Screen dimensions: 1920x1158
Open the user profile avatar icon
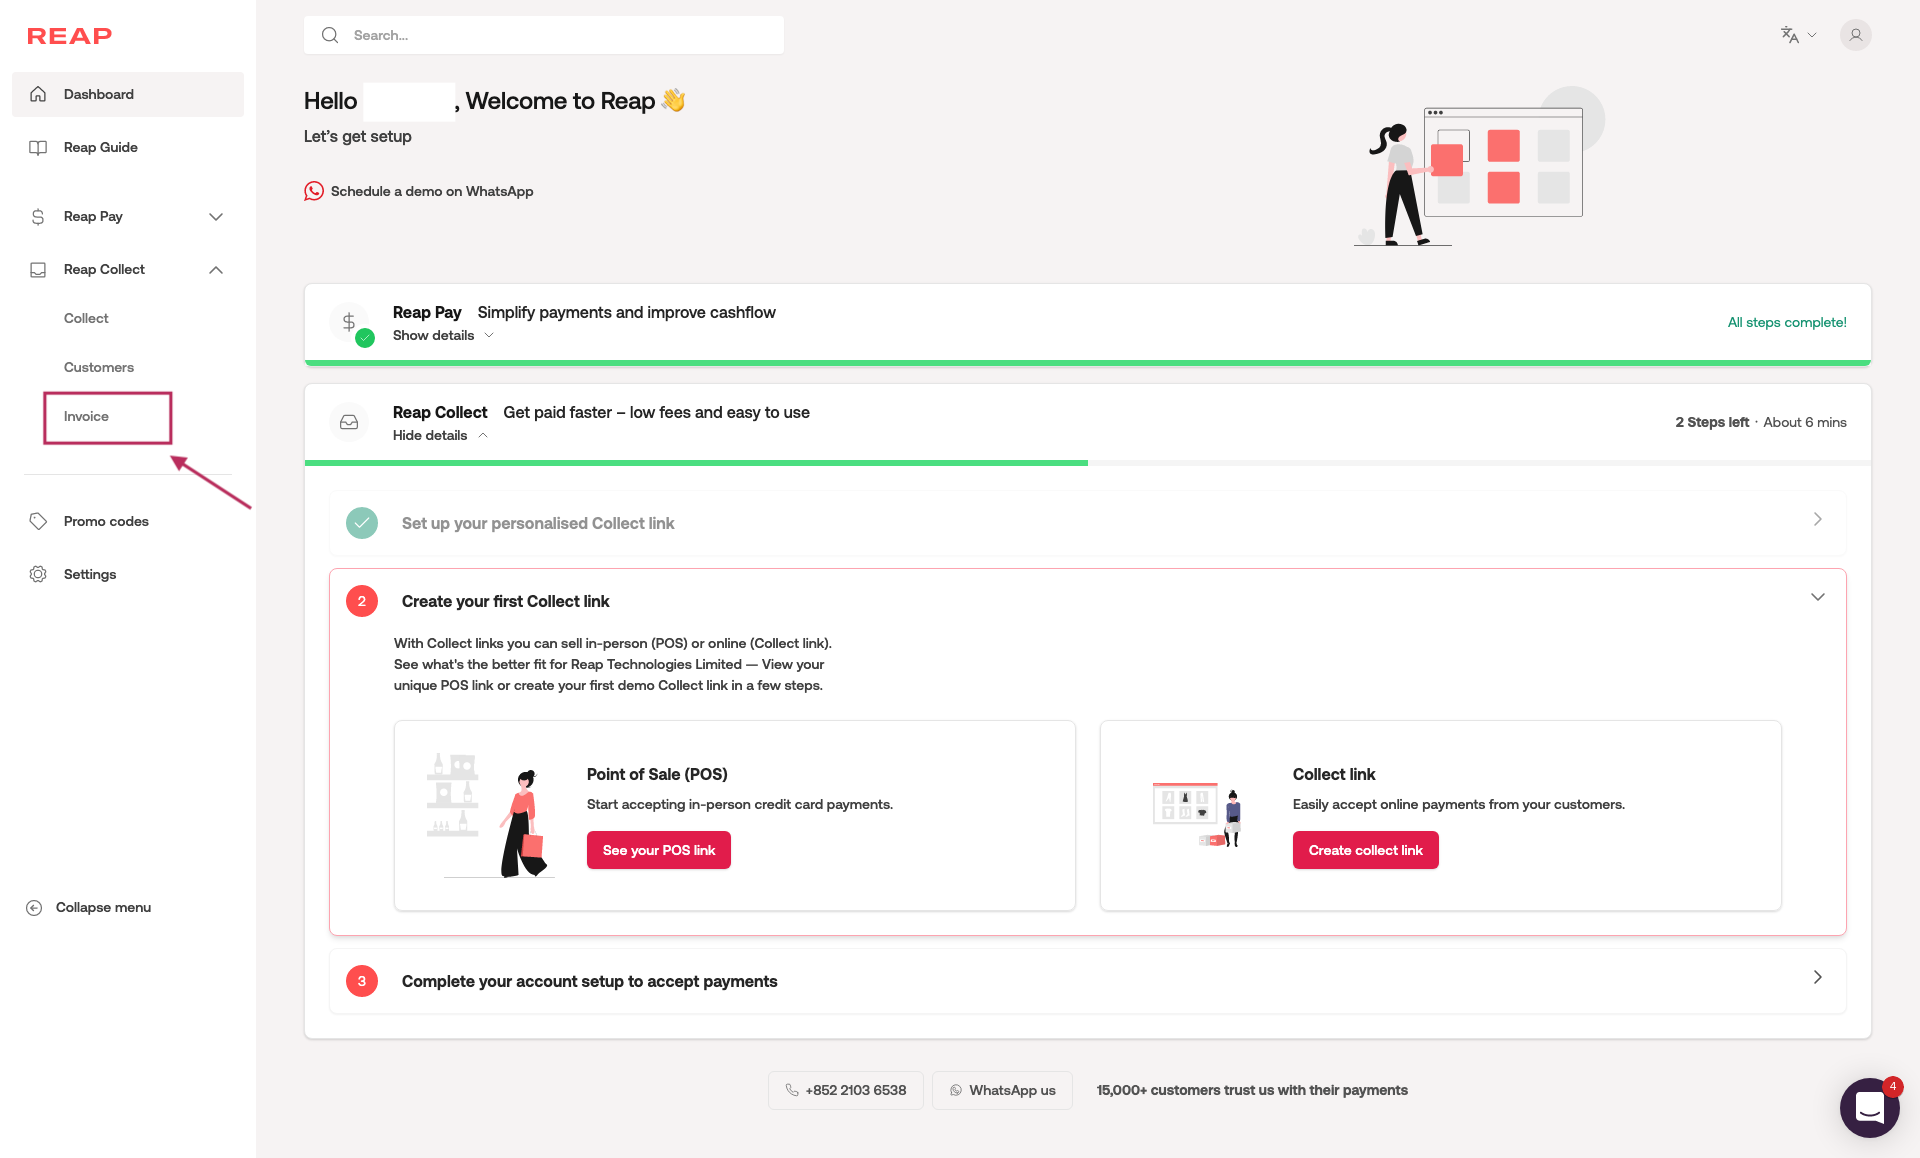[1855, 35]
